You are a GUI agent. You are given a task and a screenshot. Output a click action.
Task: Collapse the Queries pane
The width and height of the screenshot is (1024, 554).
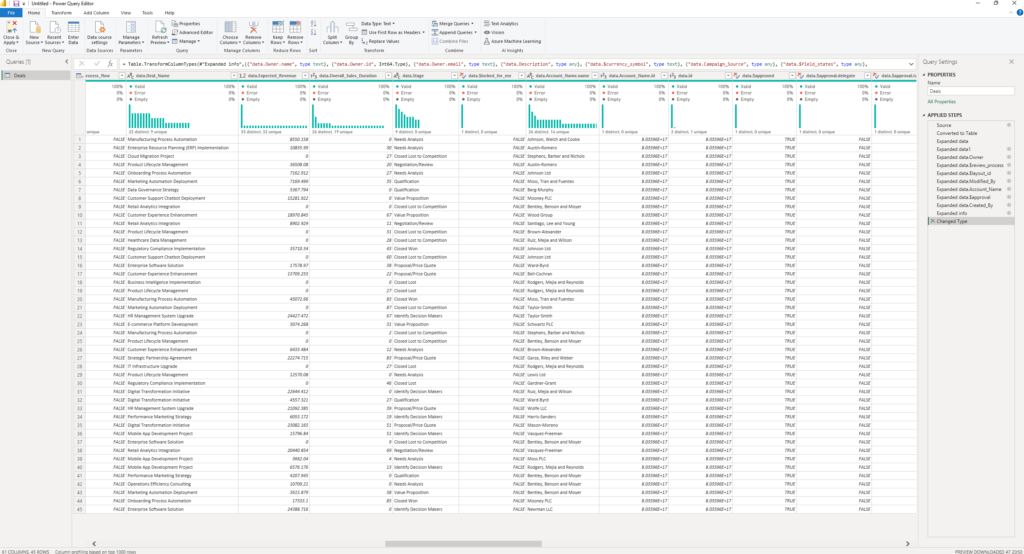pos(67,61)
